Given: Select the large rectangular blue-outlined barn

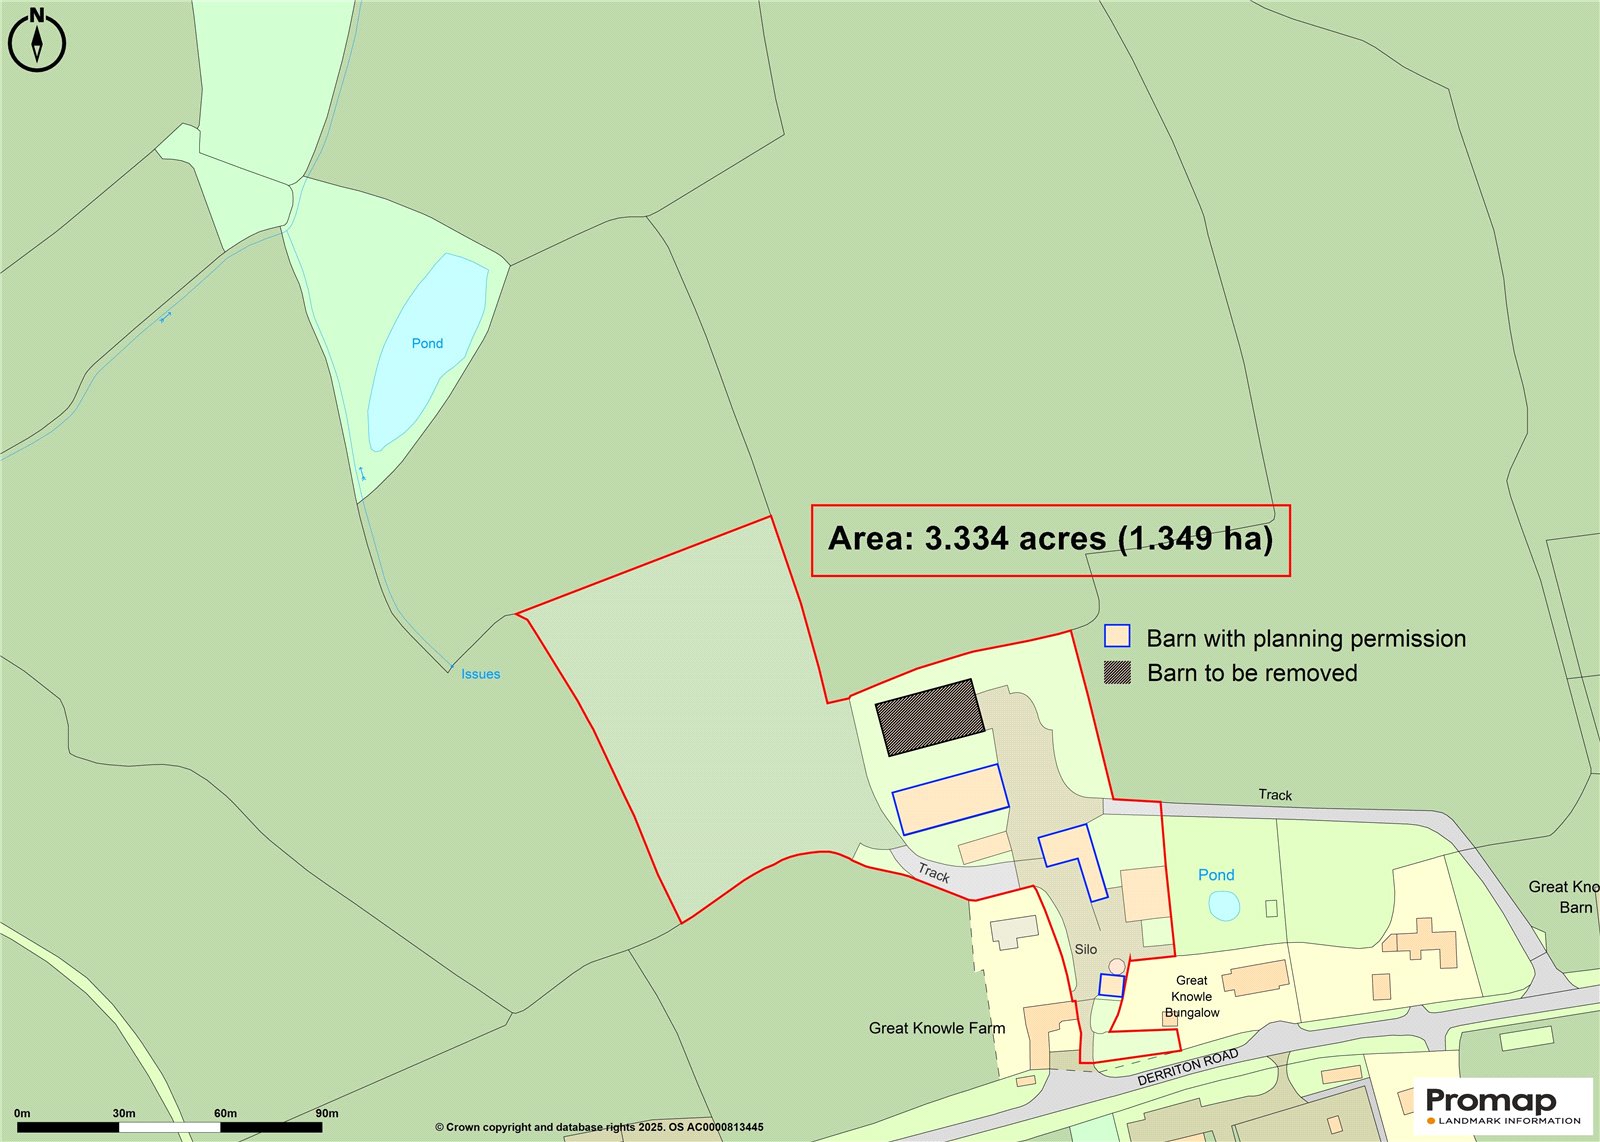Looking at the screenshot, I should pos(950,799).
